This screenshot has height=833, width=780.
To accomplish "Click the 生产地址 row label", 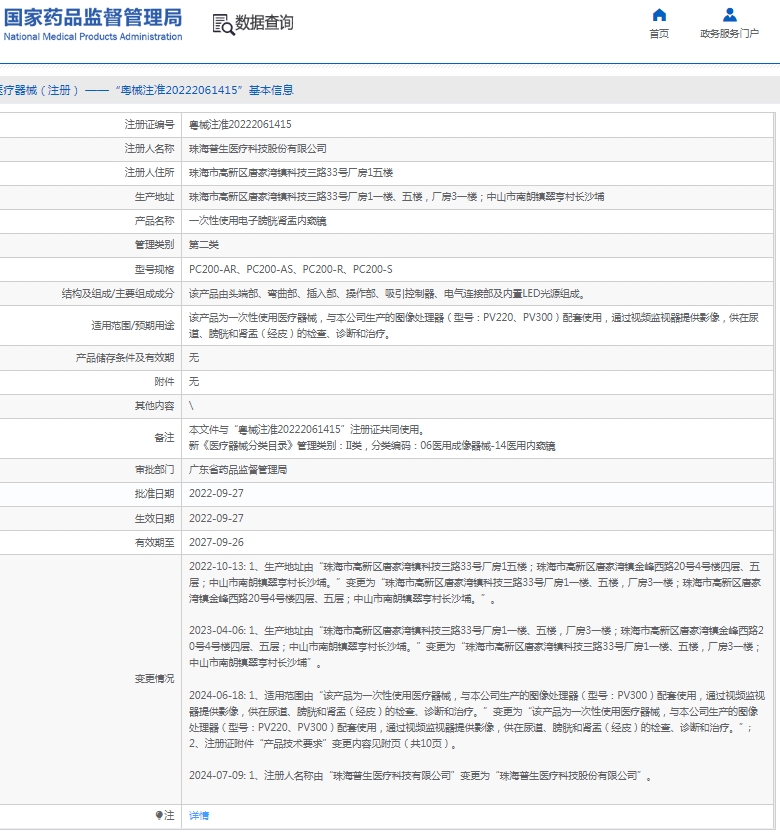I will point(154,197).
